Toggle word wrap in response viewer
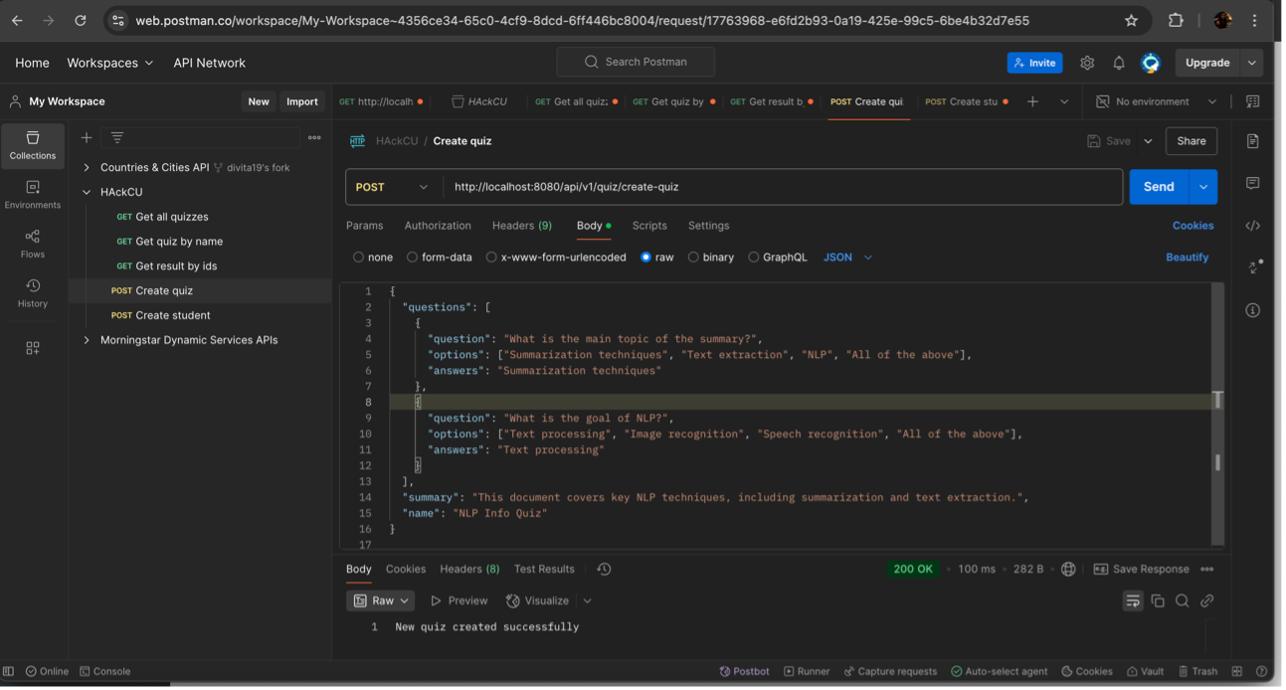1286x690 pixels. tap(1133, 601)
